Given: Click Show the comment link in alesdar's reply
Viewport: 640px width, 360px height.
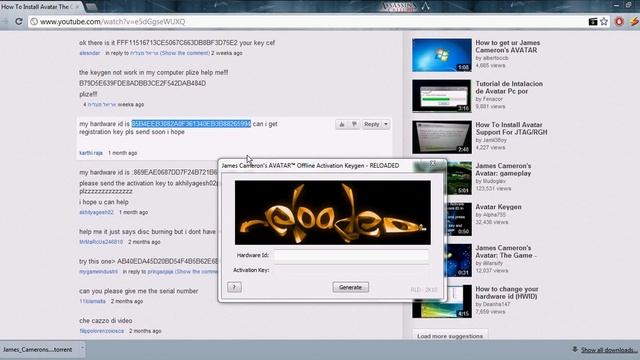Looking at the screenshot, I should point(184,53).
